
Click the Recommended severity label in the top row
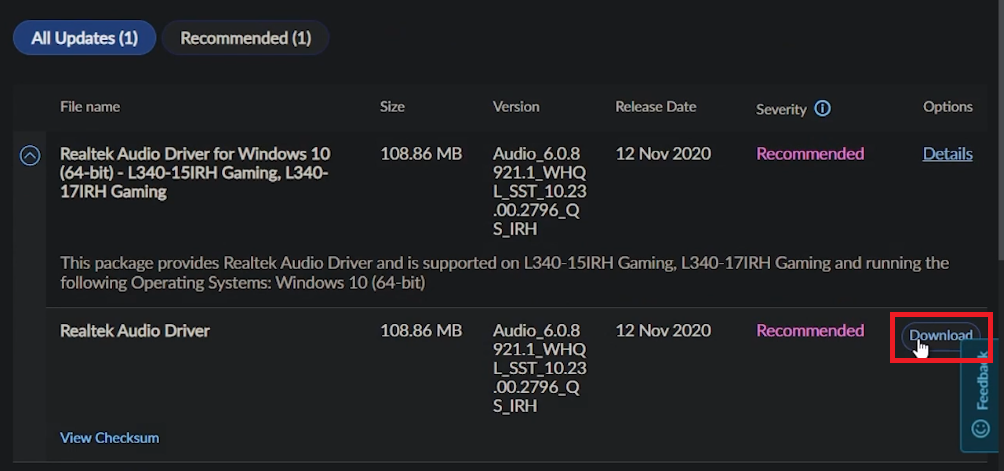tap(810, 154)
